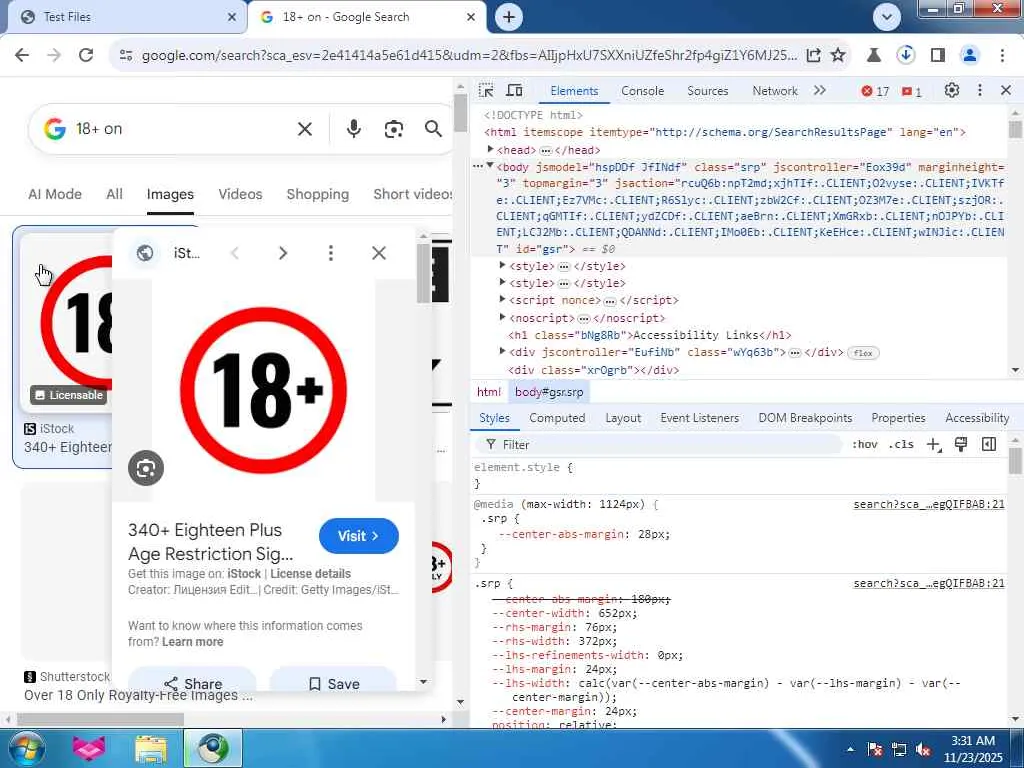Open Computed styles tab
This screenshot has height=768, width=1024.
click(x=557, y=418)
